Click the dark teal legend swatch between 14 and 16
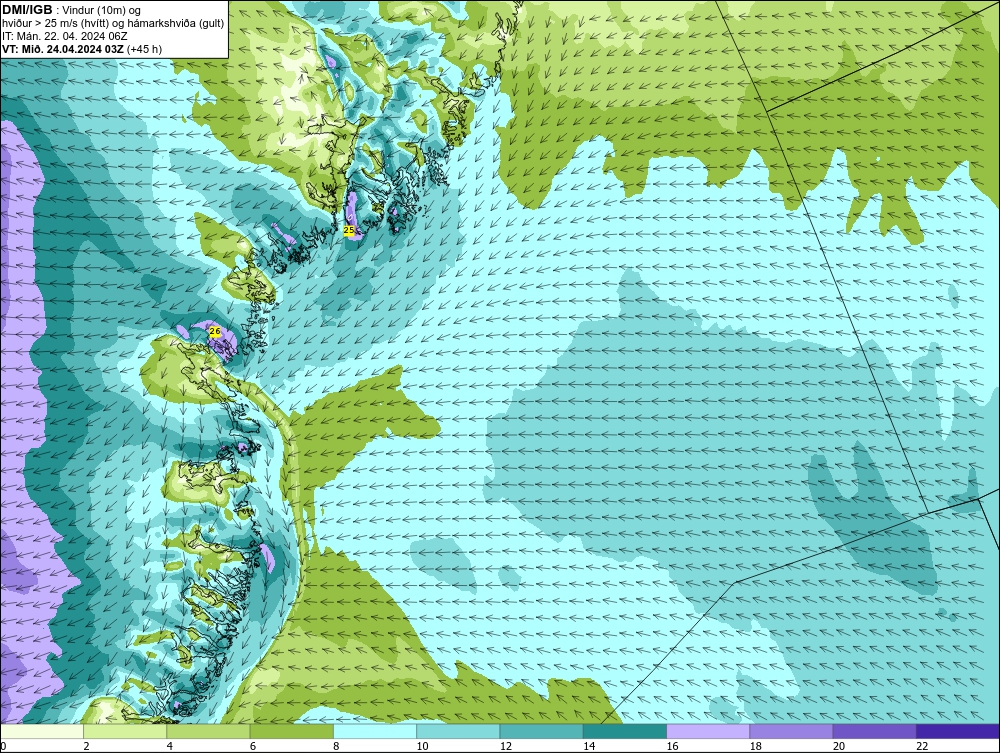1000x753 pixels. [624, 731]
